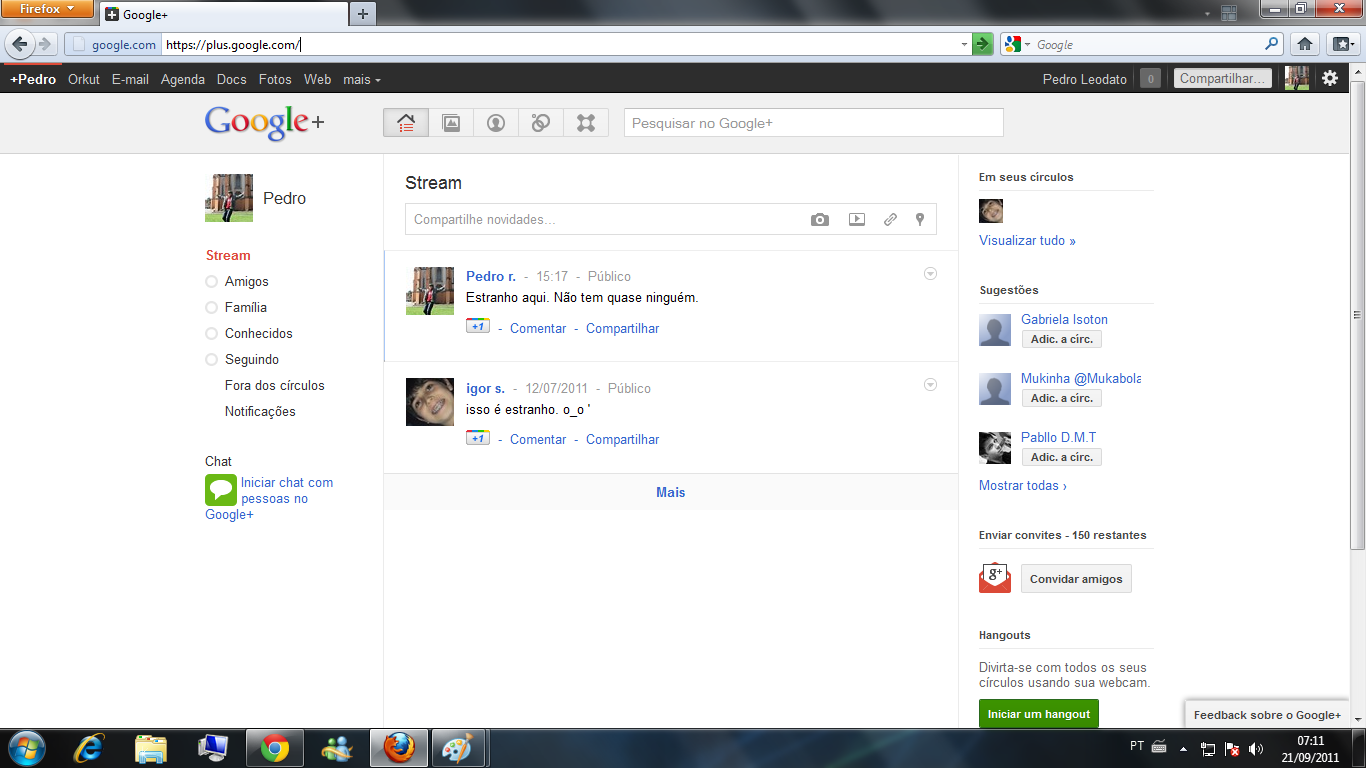Open E-mail in the Google bar
The width and height of the screenshot is (1366, 768).
[130, 79]
